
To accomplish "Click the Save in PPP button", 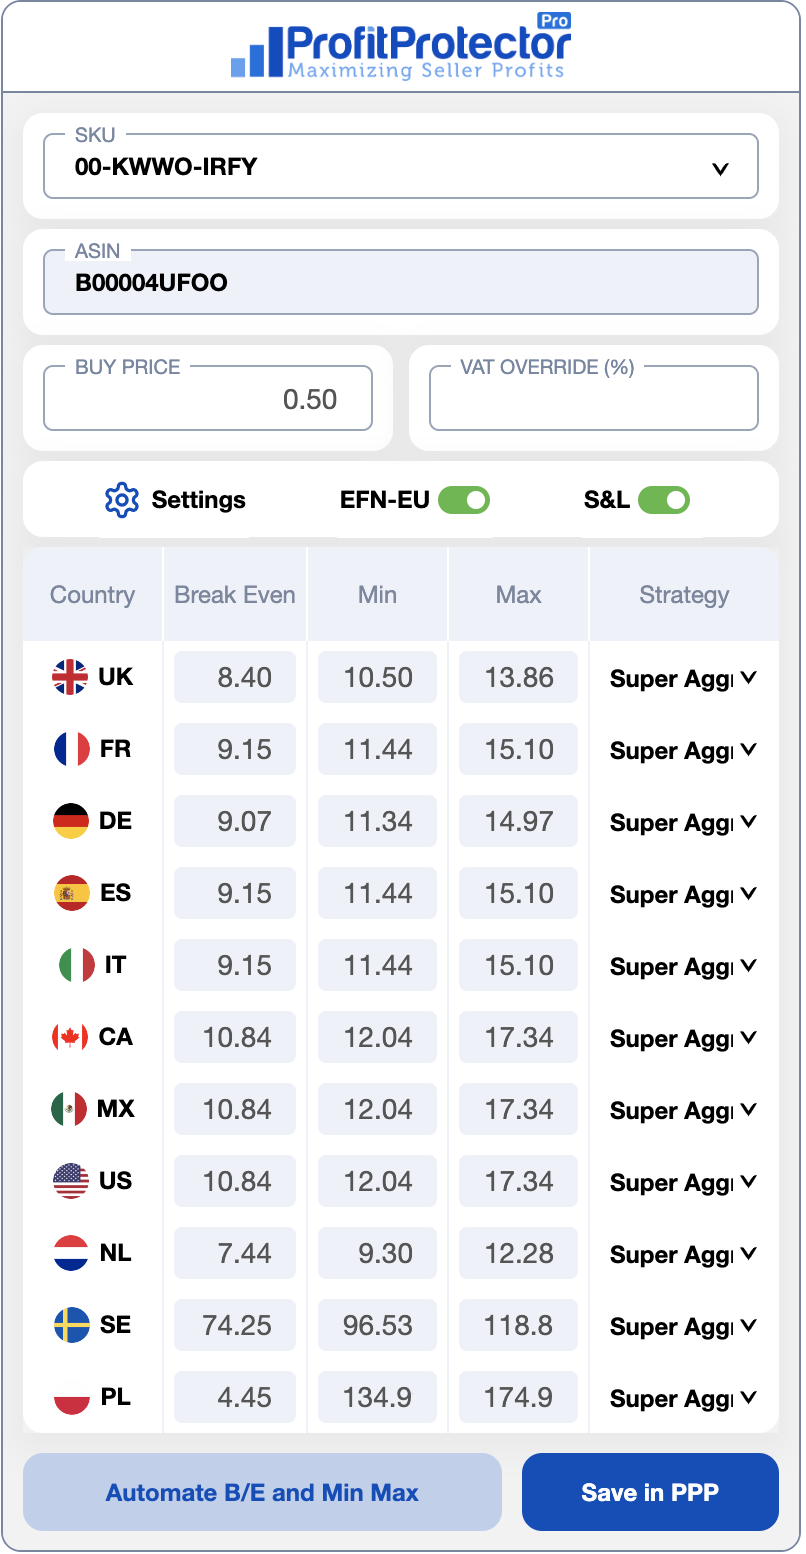I will (x=649, y=1492).
